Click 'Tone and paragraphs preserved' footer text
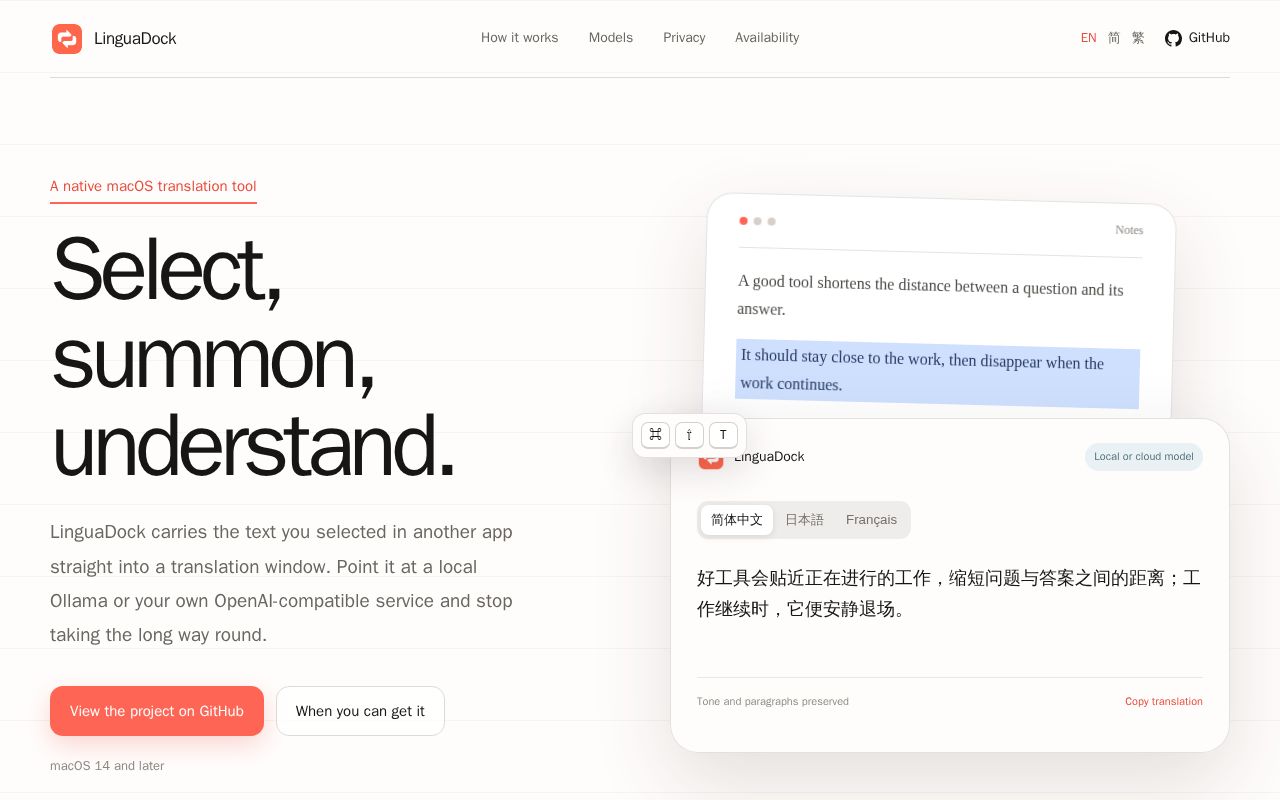Viewport: 1280px width, 800px height. point(773,701)
